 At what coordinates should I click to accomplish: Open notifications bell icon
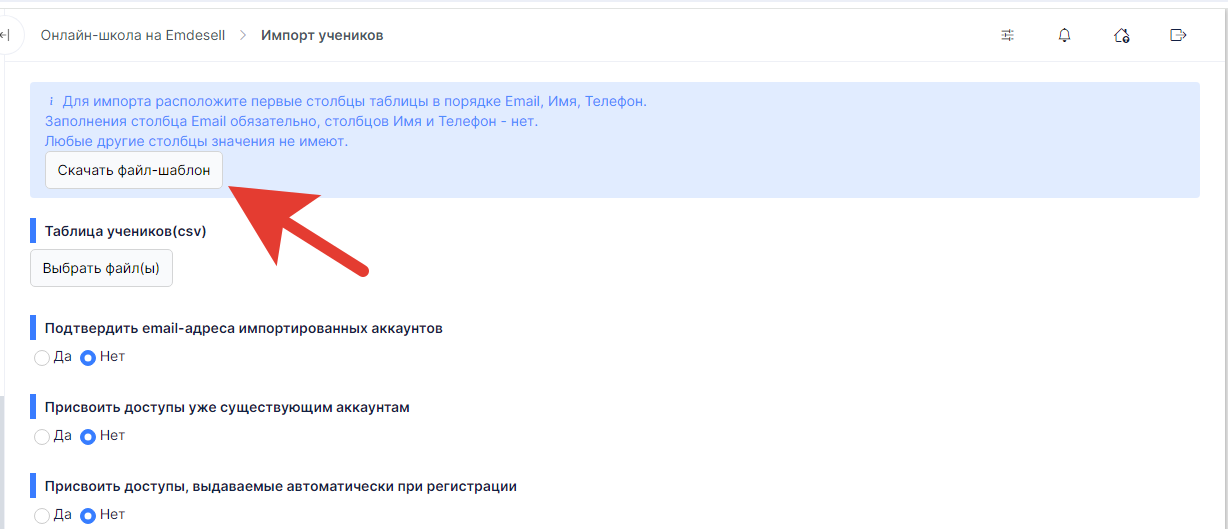tap(1064, 36)
